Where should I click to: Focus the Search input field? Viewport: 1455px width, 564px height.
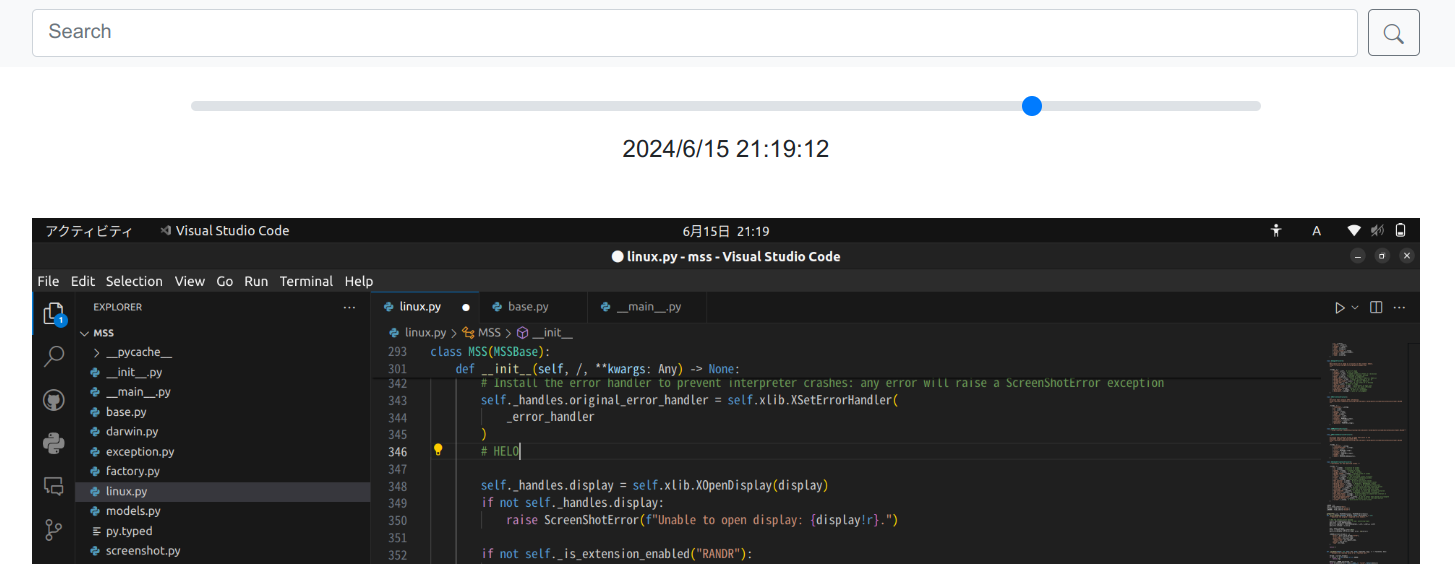coord(695,32)
